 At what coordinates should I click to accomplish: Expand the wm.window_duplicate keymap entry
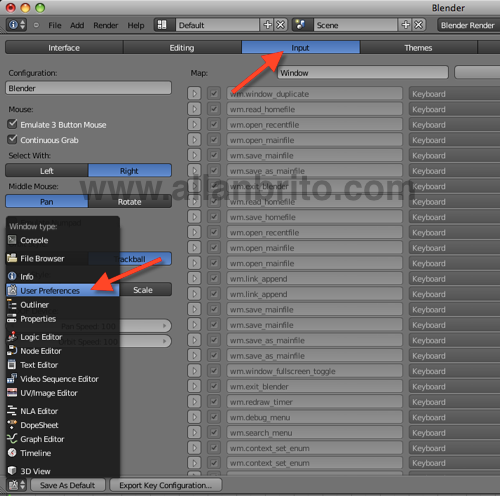(194, 94)
